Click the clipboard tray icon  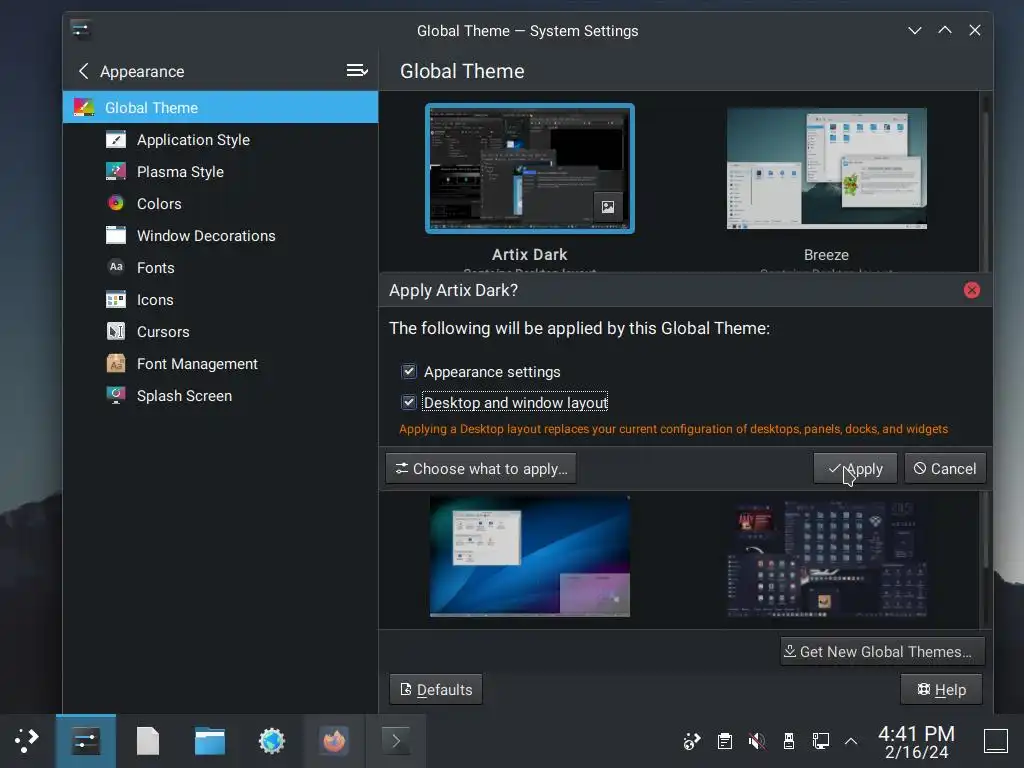[x=725, y=741]
